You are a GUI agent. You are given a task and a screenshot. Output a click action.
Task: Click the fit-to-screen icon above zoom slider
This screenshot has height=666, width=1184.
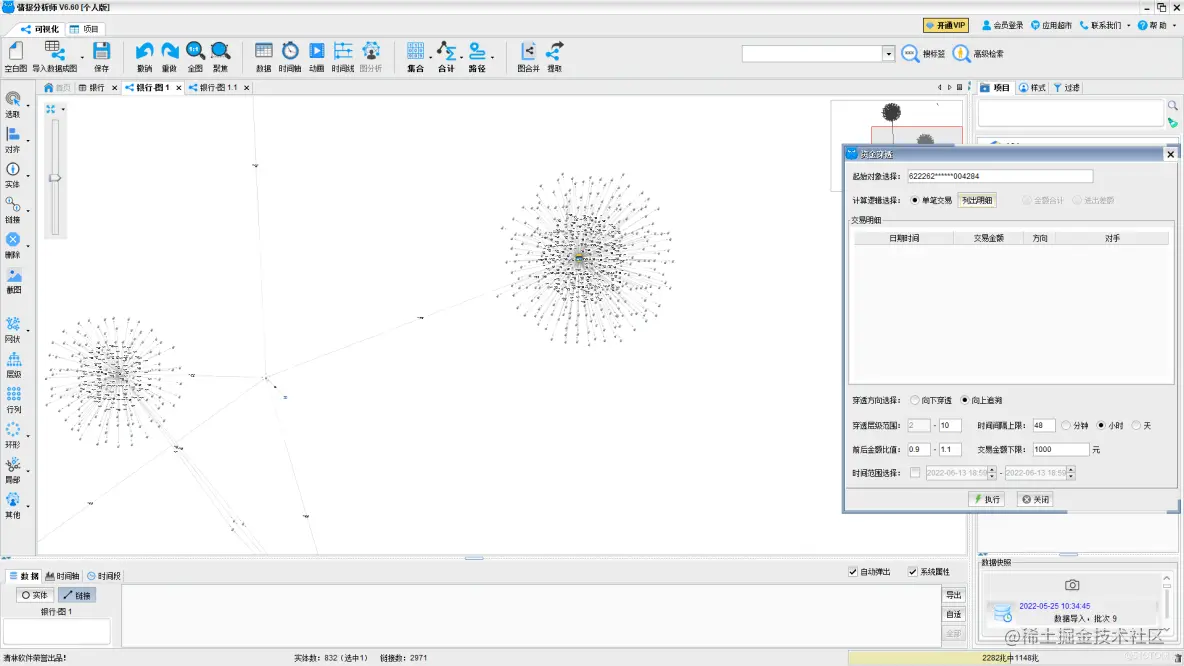51,109
